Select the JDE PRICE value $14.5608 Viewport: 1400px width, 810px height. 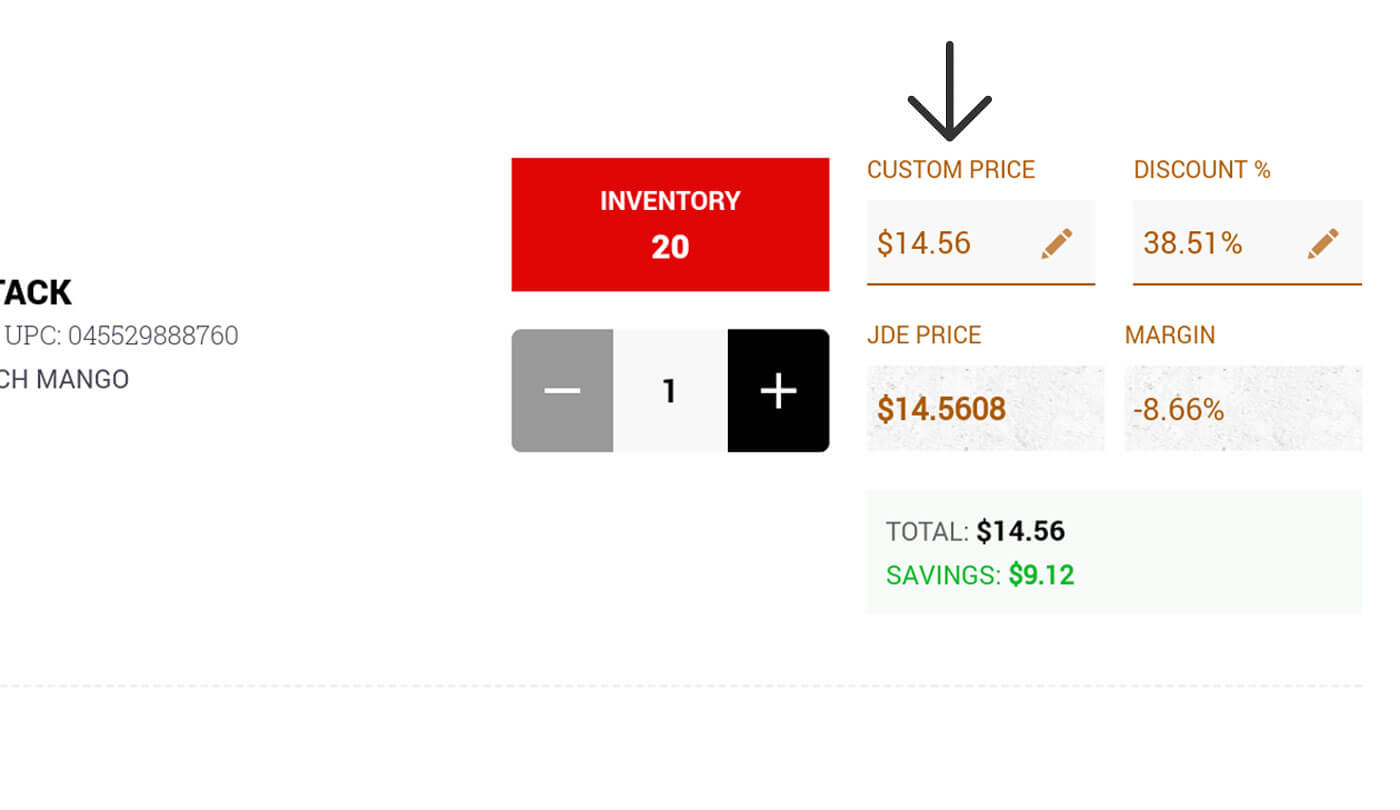941,408
